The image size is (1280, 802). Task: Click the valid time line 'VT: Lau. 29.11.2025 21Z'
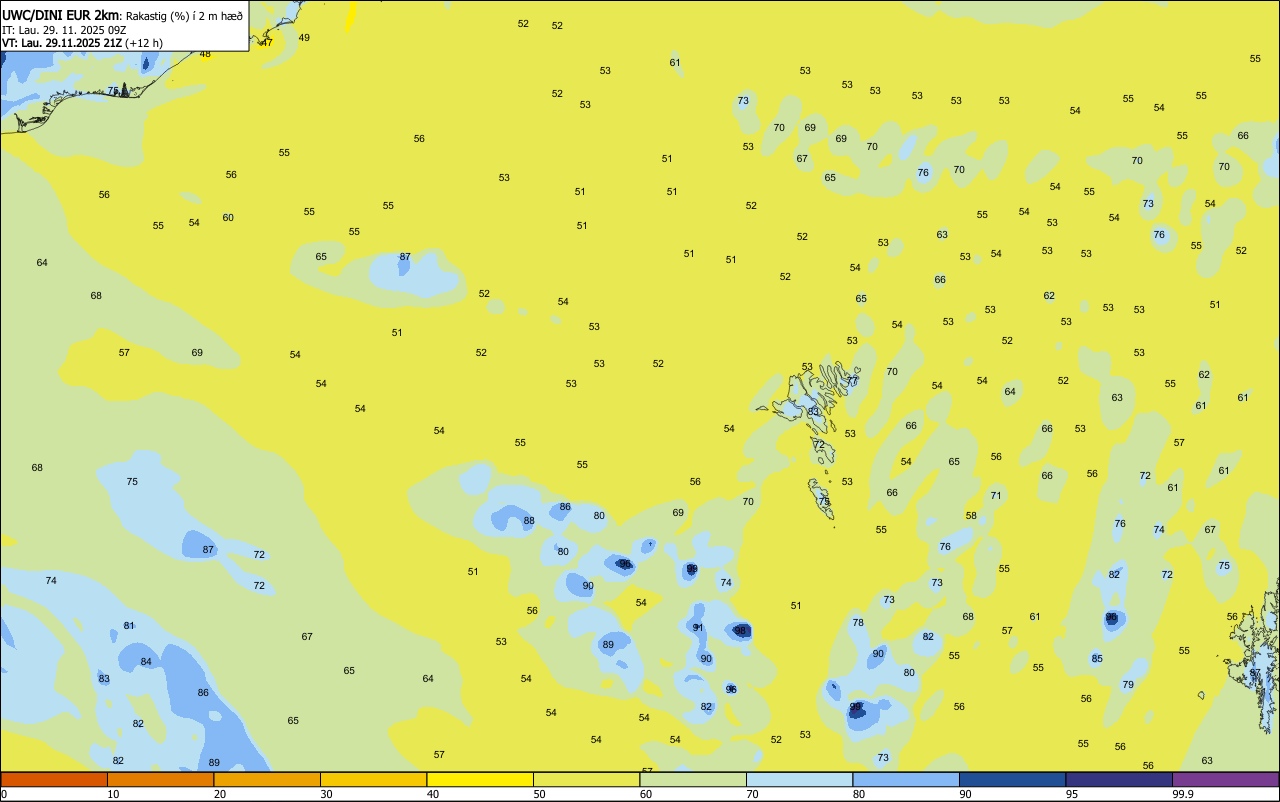point(62,43)
